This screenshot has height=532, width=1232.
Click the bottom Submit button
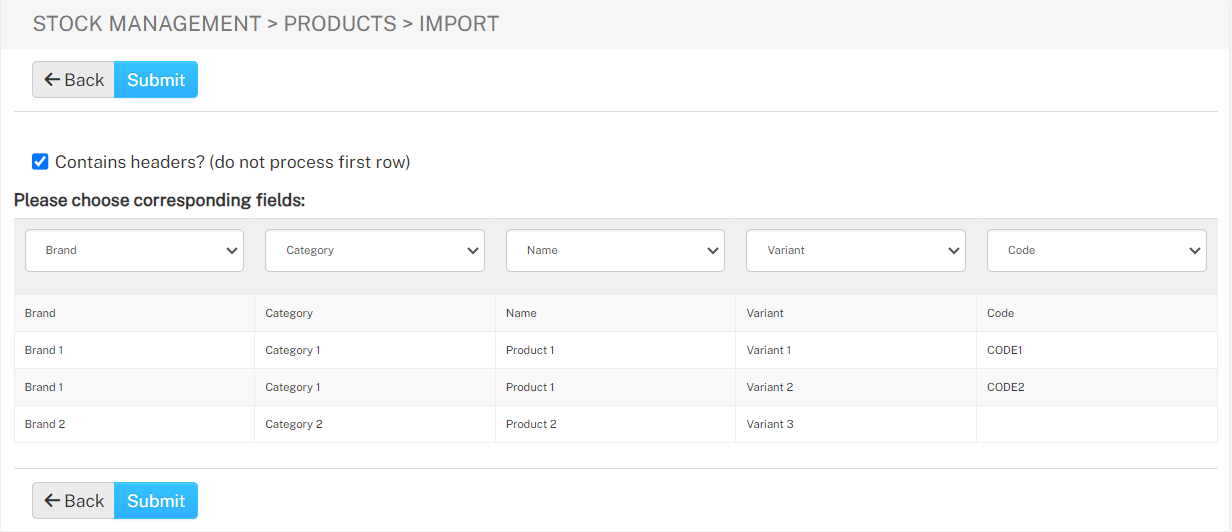coord(156,501)
